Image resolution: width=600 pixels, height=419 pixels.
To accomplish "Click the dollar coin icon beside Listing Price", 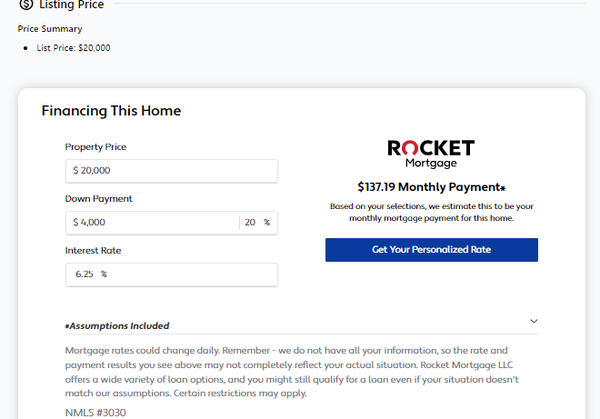I will [x=25, y=5].
